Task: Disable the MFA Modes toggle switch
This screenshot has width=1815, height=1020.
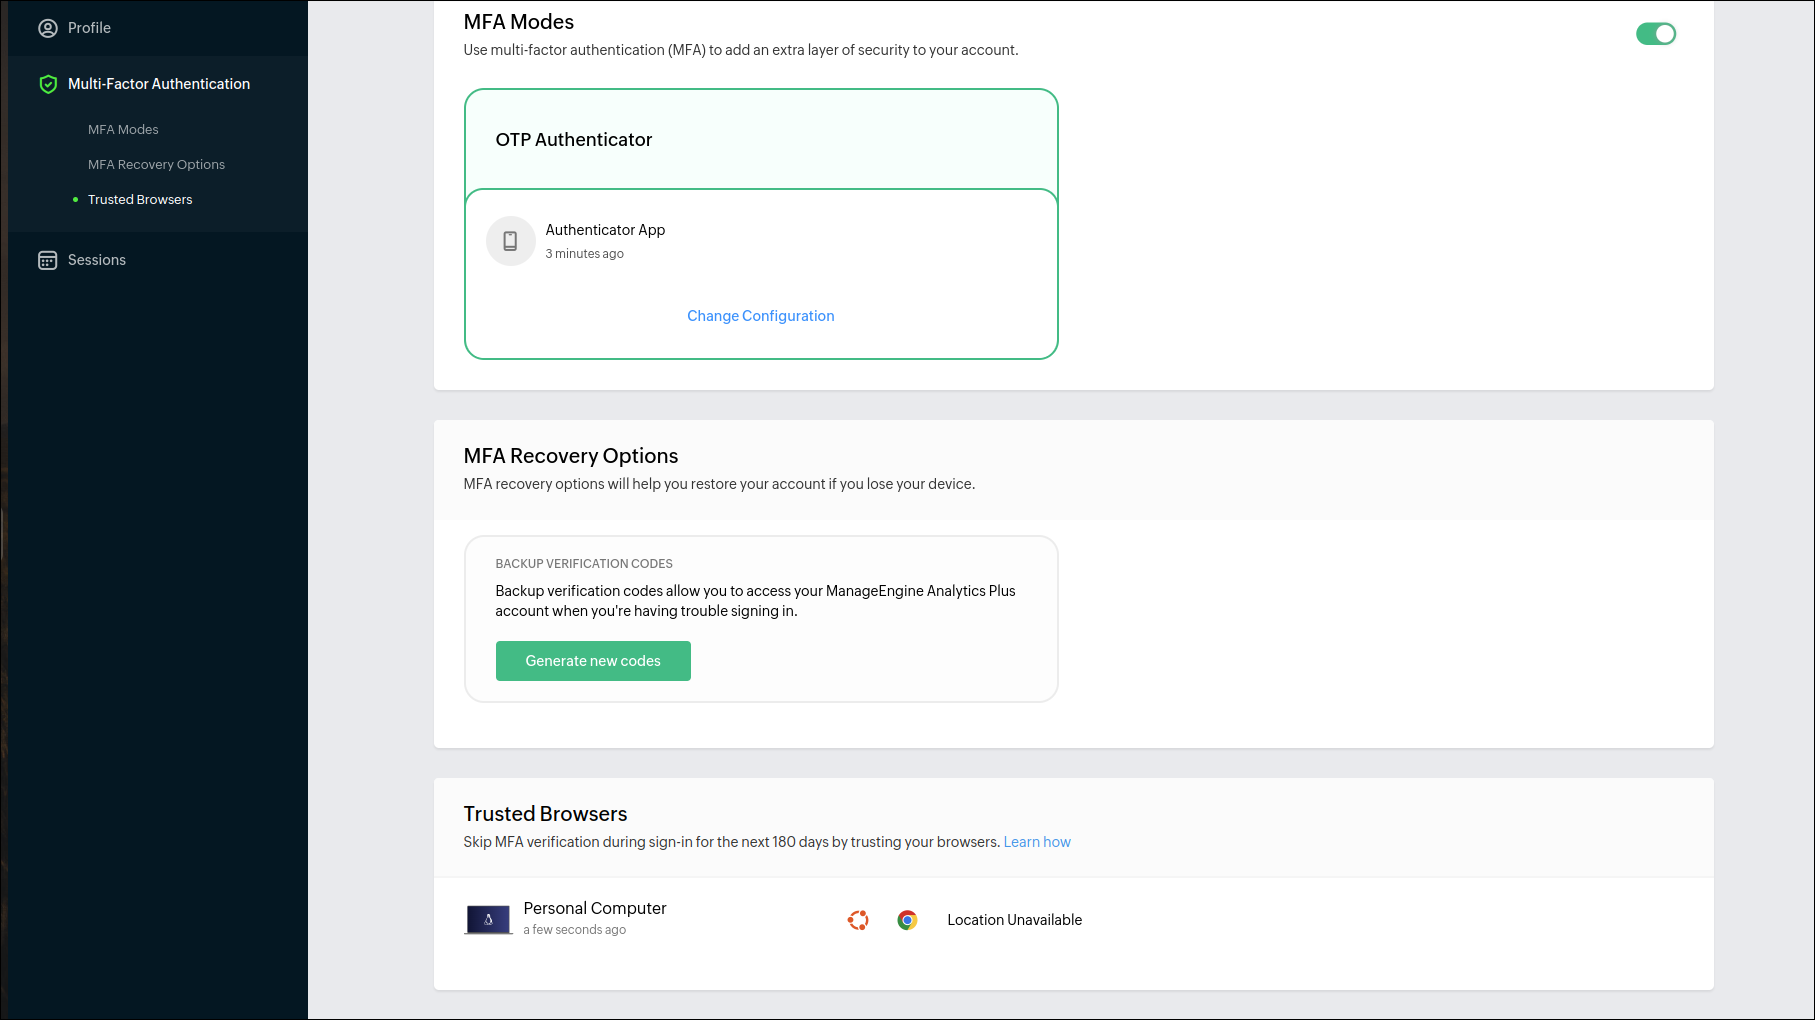Action: pyautogui.click(x=1656, y=33)
